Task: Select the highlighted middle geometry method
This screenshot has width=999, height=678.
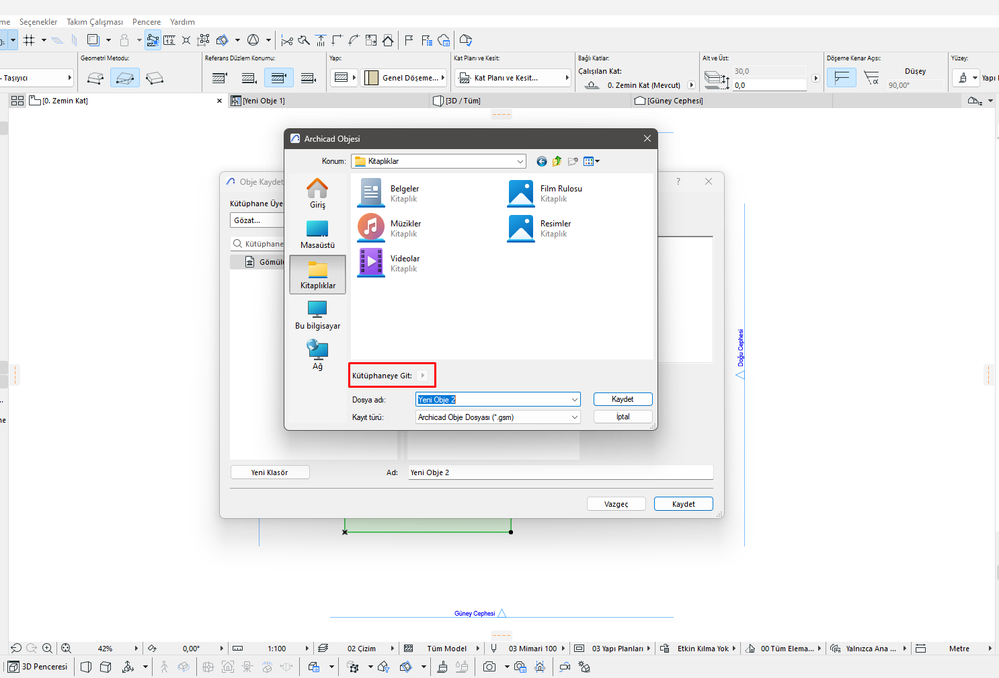Action: (x=125, y=78)
